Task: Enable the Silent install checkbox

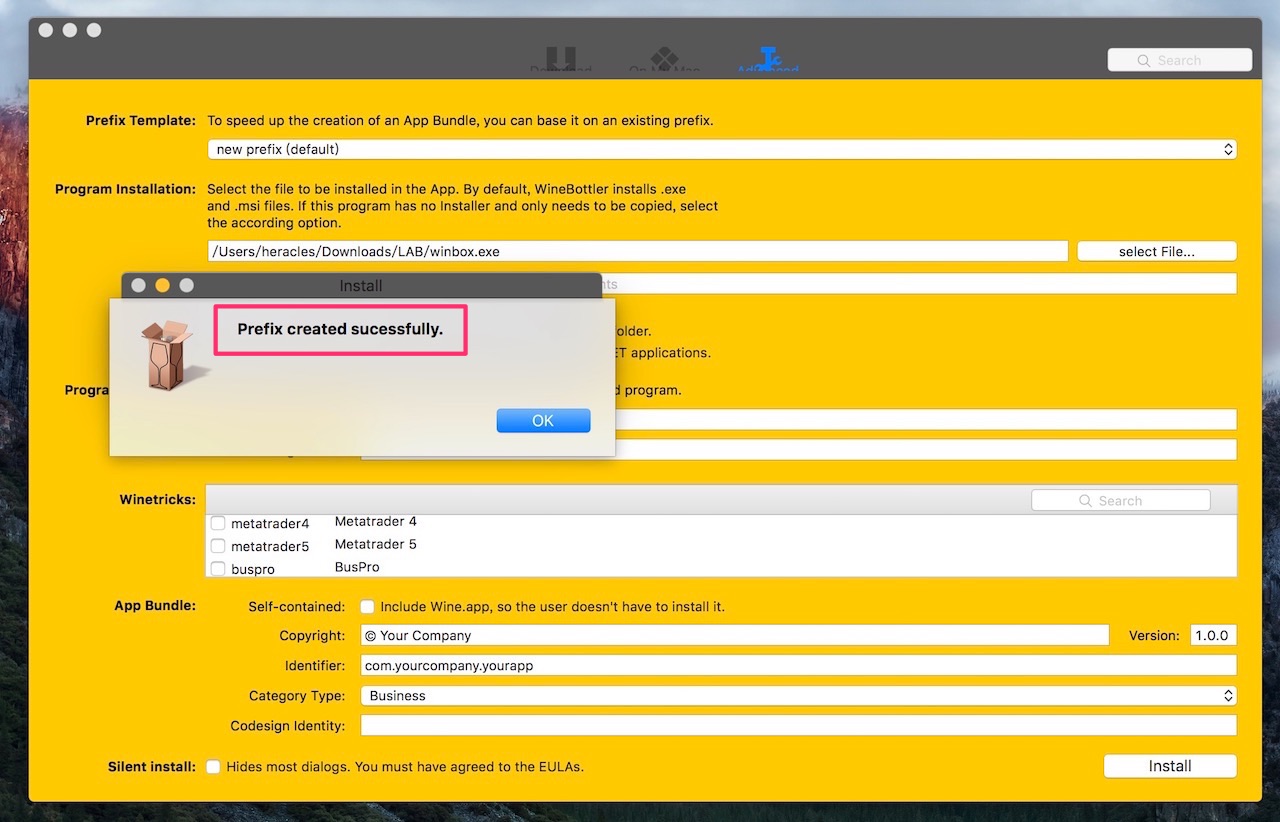Action: (214, 767)
